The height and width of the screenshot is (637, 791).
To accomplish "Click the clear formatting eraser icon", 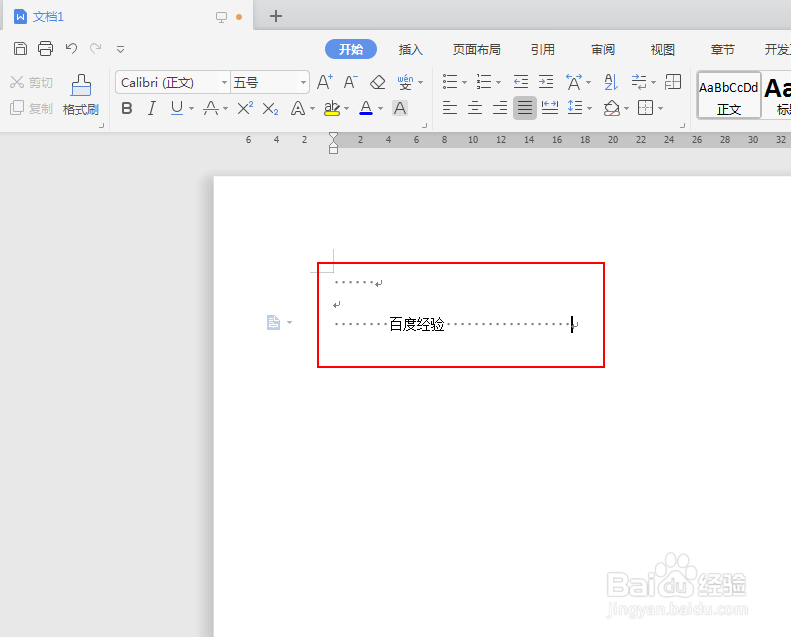I will (377, 82).
